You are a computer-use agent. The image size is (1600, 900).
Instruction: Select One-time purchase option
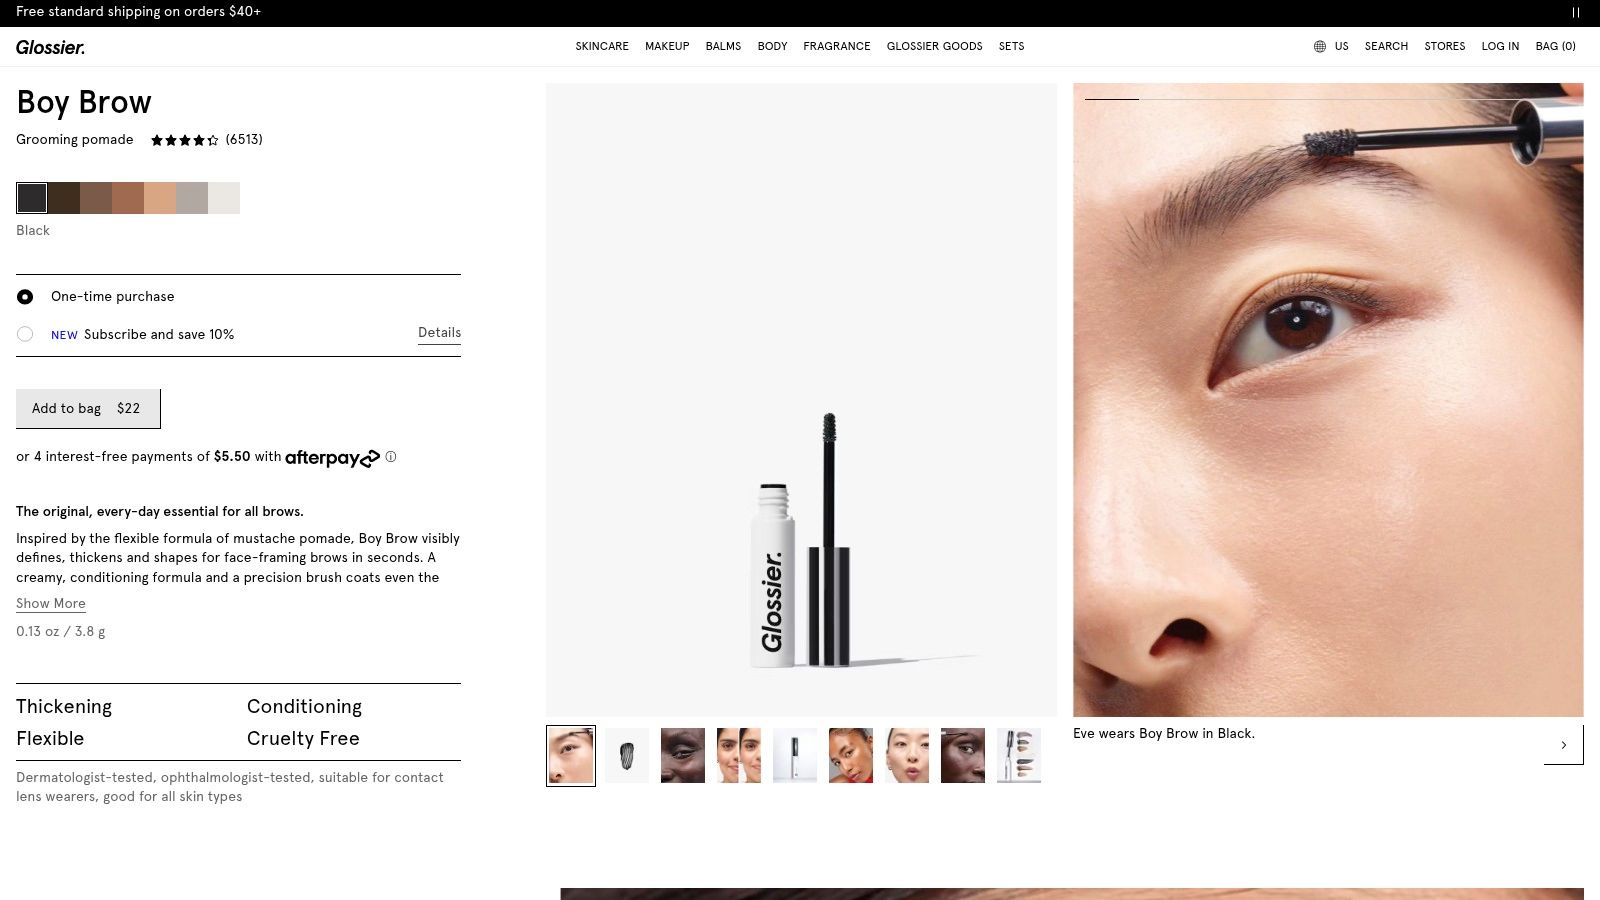coord(25,297)
